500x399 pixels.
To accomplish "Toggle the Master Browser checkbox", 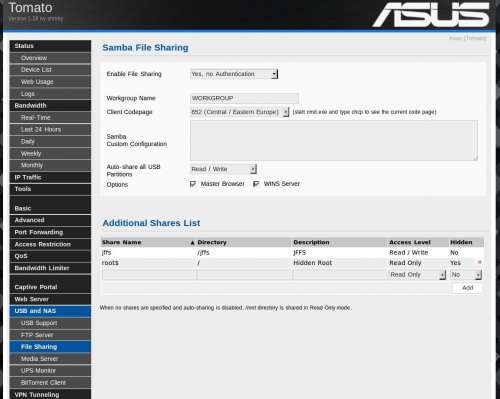I will (x=193, y=184).
